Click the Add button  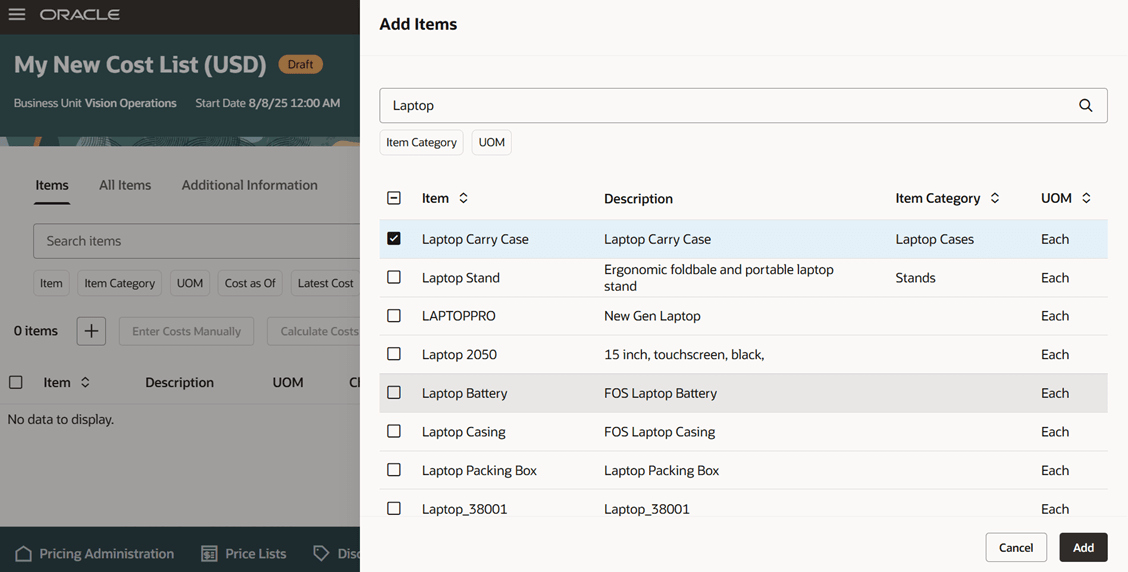coord(1083,548)
